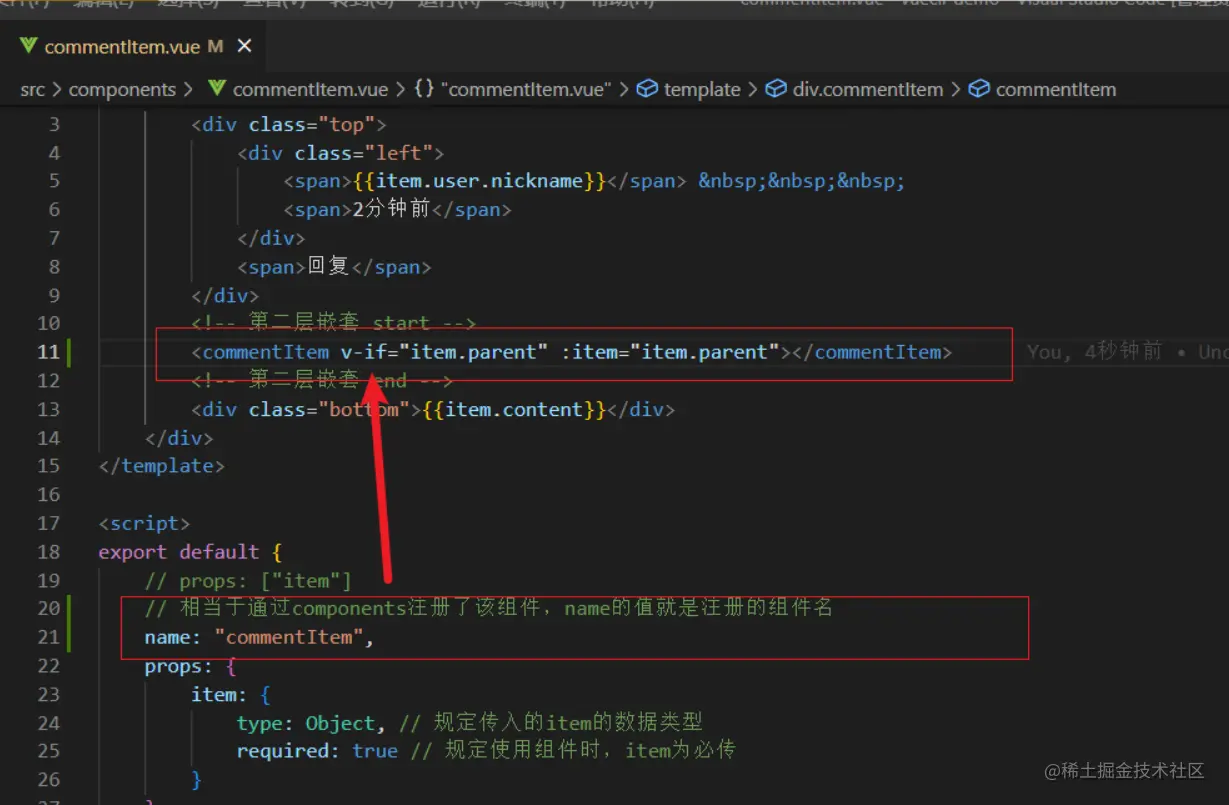The width and height of the screenshot is (1229, 805).
Task: Click the "回复" span text on line 8
Action: (x=329, y=267)
